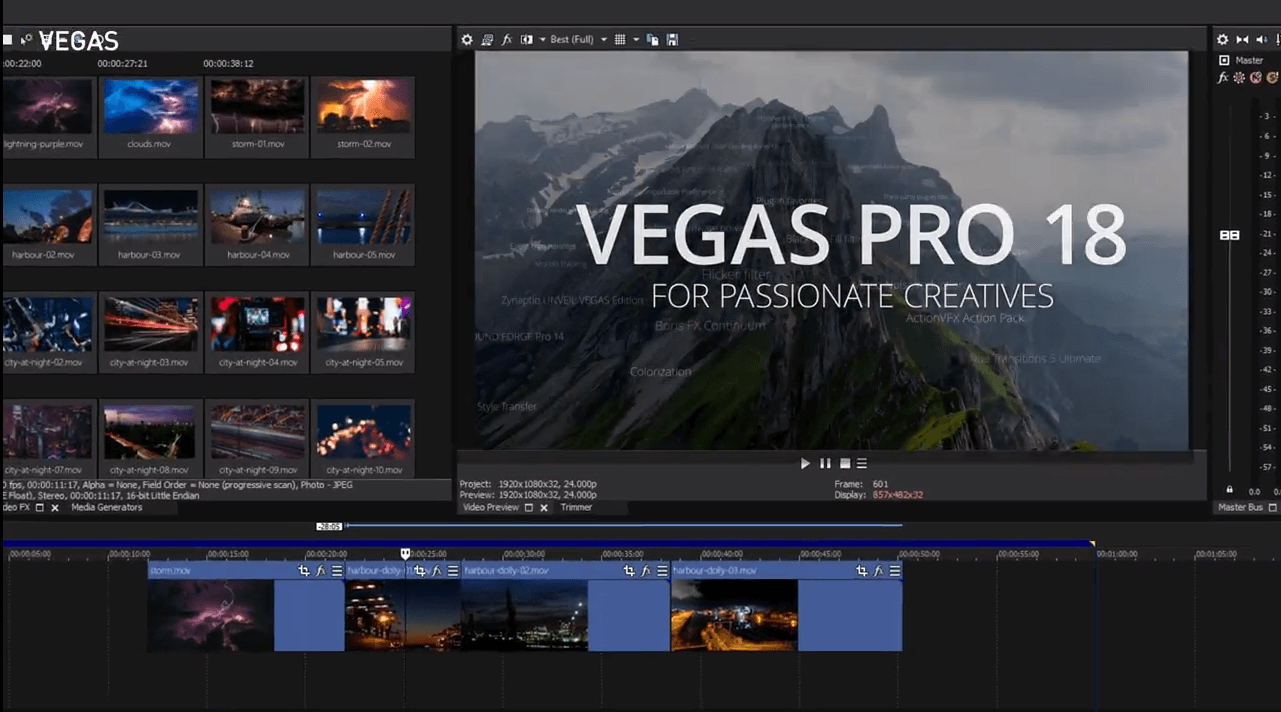
Task: Pause the video preview
Action: tap(825, 463)
